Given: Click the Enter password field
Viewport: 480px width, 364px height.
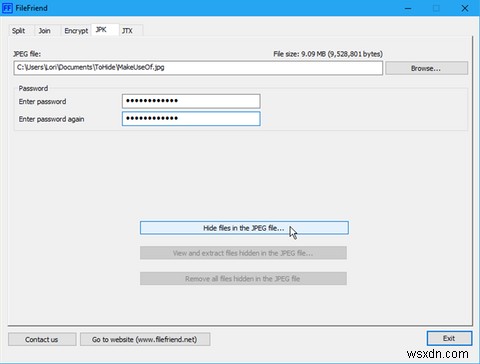Looking at the screenshot, I should (x=191, y=101).
